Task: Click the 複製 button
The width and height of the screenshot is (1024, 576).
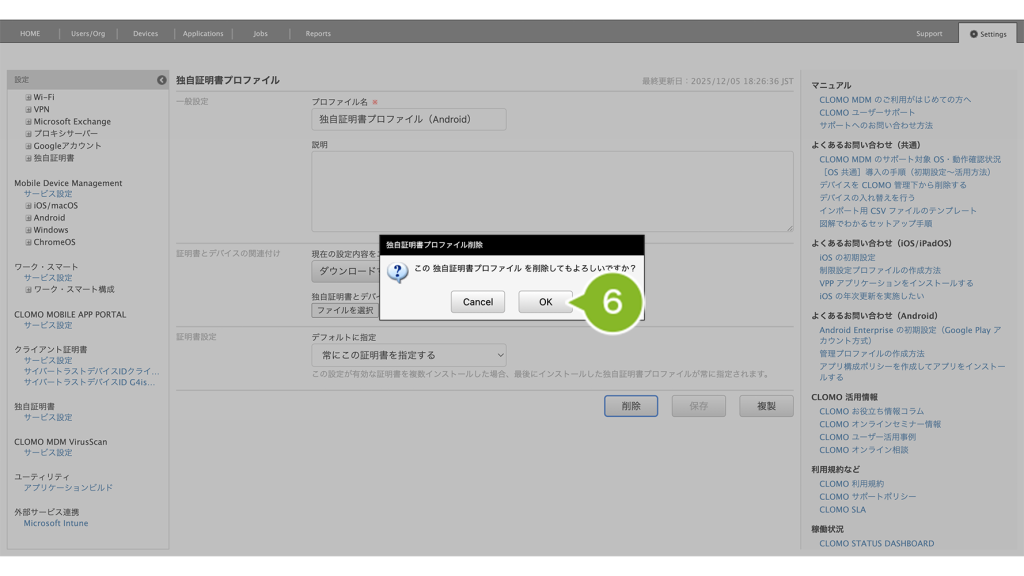Action: (x=766, y=406)
